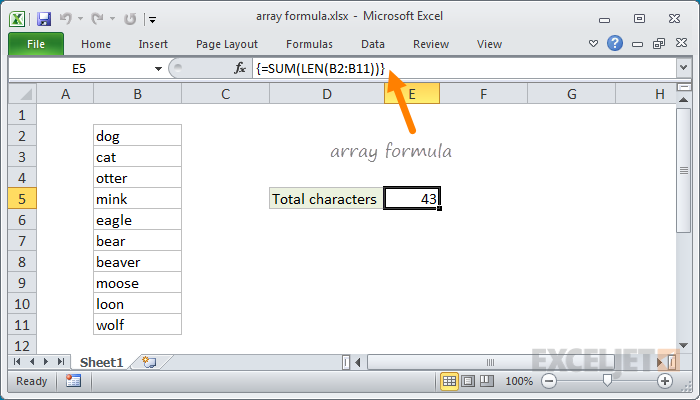Select the cell containing beaver
Screen dimensions: 700x400
(138, 262)
